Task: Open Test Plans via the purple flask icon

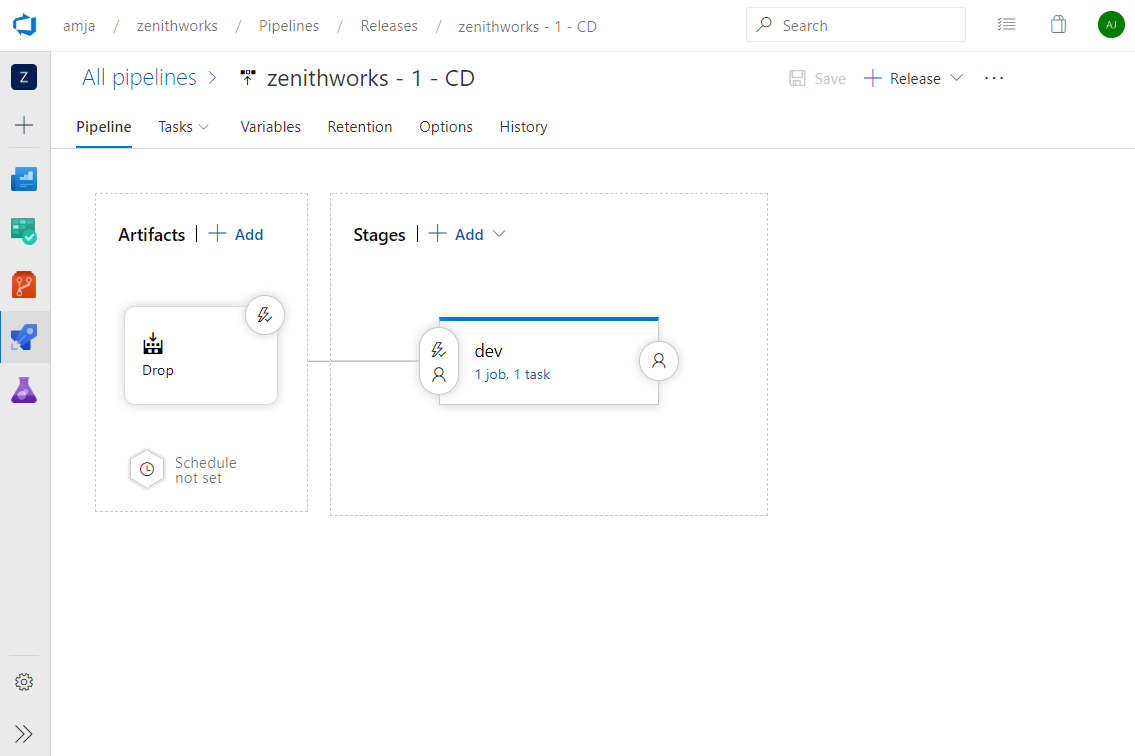Action: 24,390
